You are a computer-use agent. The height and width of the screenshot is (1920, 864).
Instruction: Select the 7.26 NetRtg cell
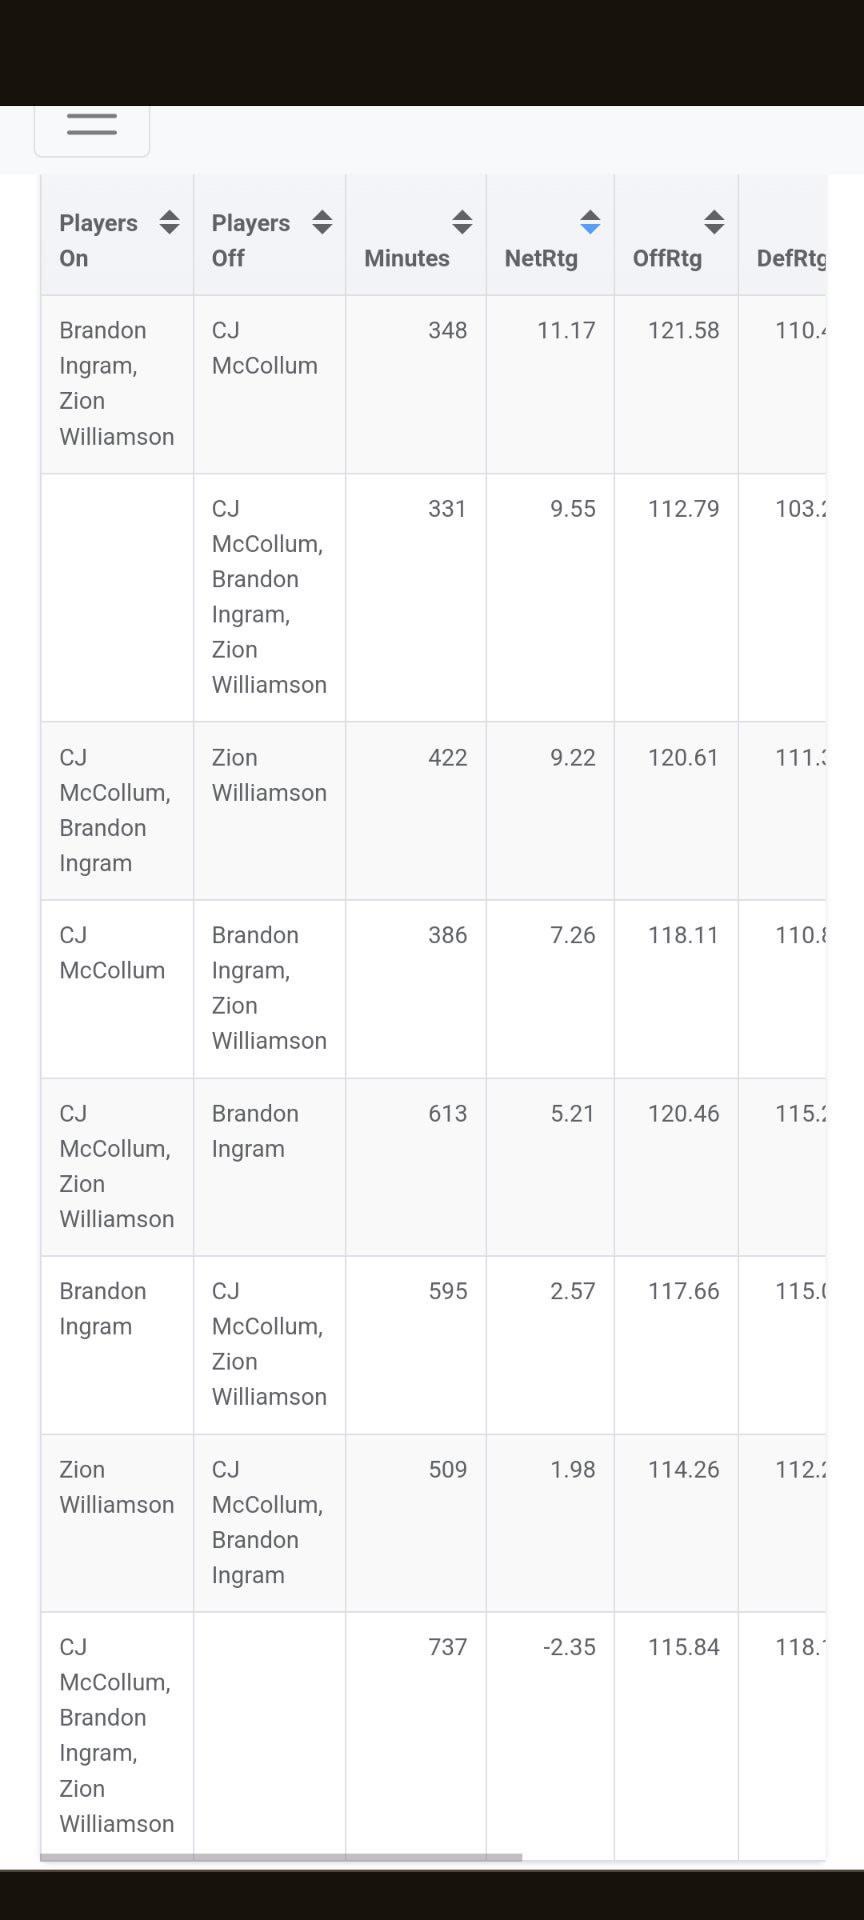[x=550, y=989]
